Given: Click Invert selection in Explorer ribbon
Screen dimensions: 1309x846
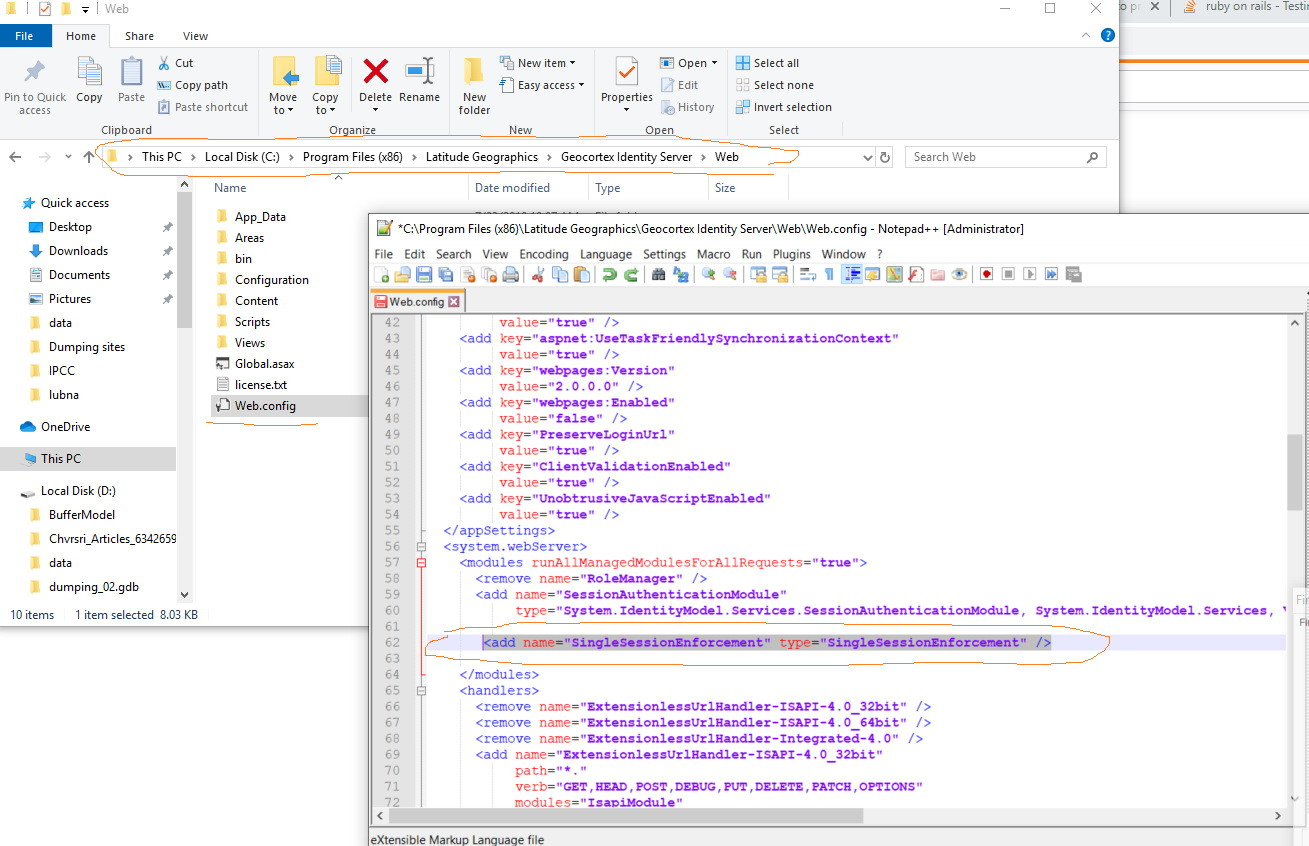Looking at the screenshot, I should coord(783,107).
